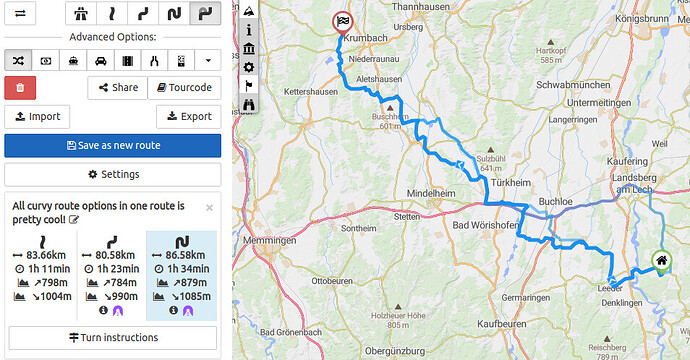
Task: Expand the Turn instructions panel
Action: point(113,338)
